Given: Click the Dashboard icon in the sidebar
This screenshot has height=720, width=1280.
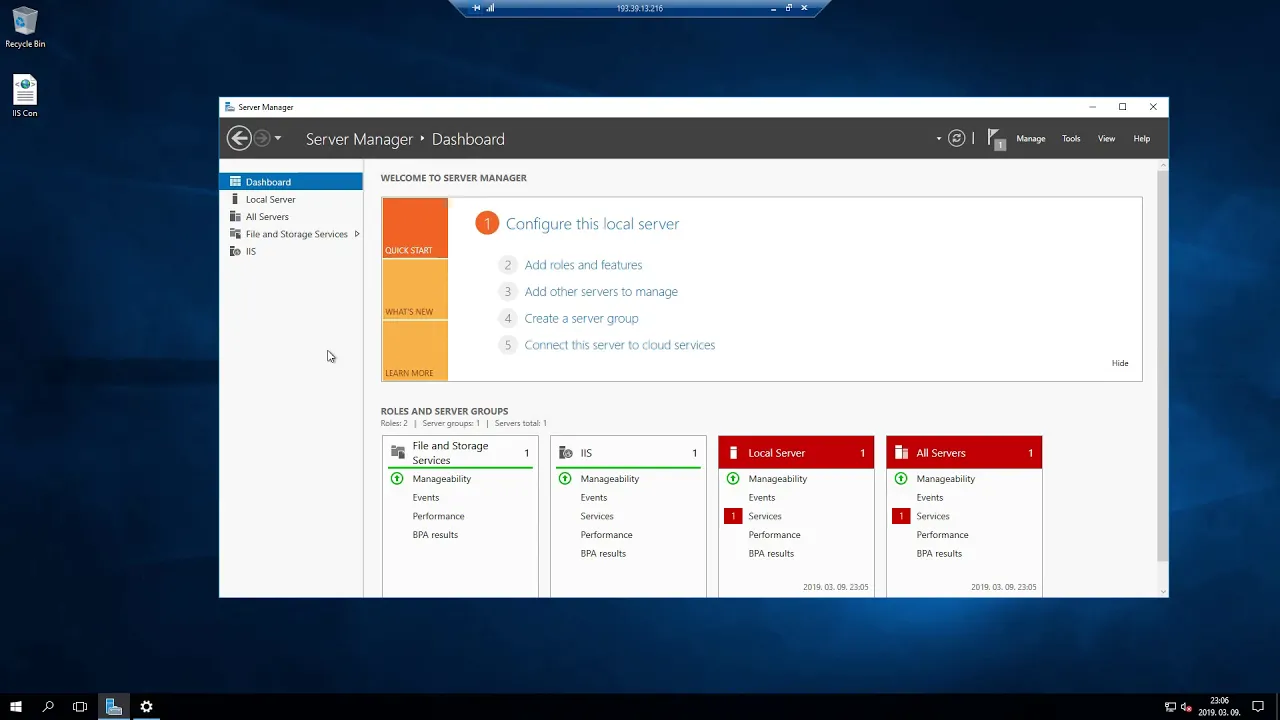Looking at the screenshot, I should click(x=235, y=182).
